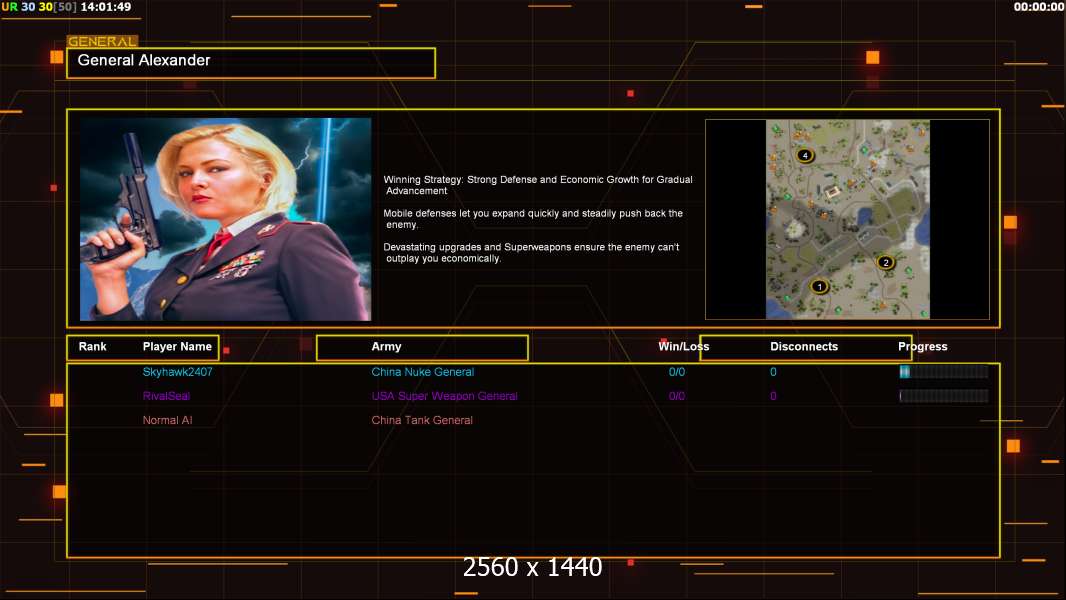Click China Tank General army entry
The image size is (1066, 600).
[x=422, y=420]
